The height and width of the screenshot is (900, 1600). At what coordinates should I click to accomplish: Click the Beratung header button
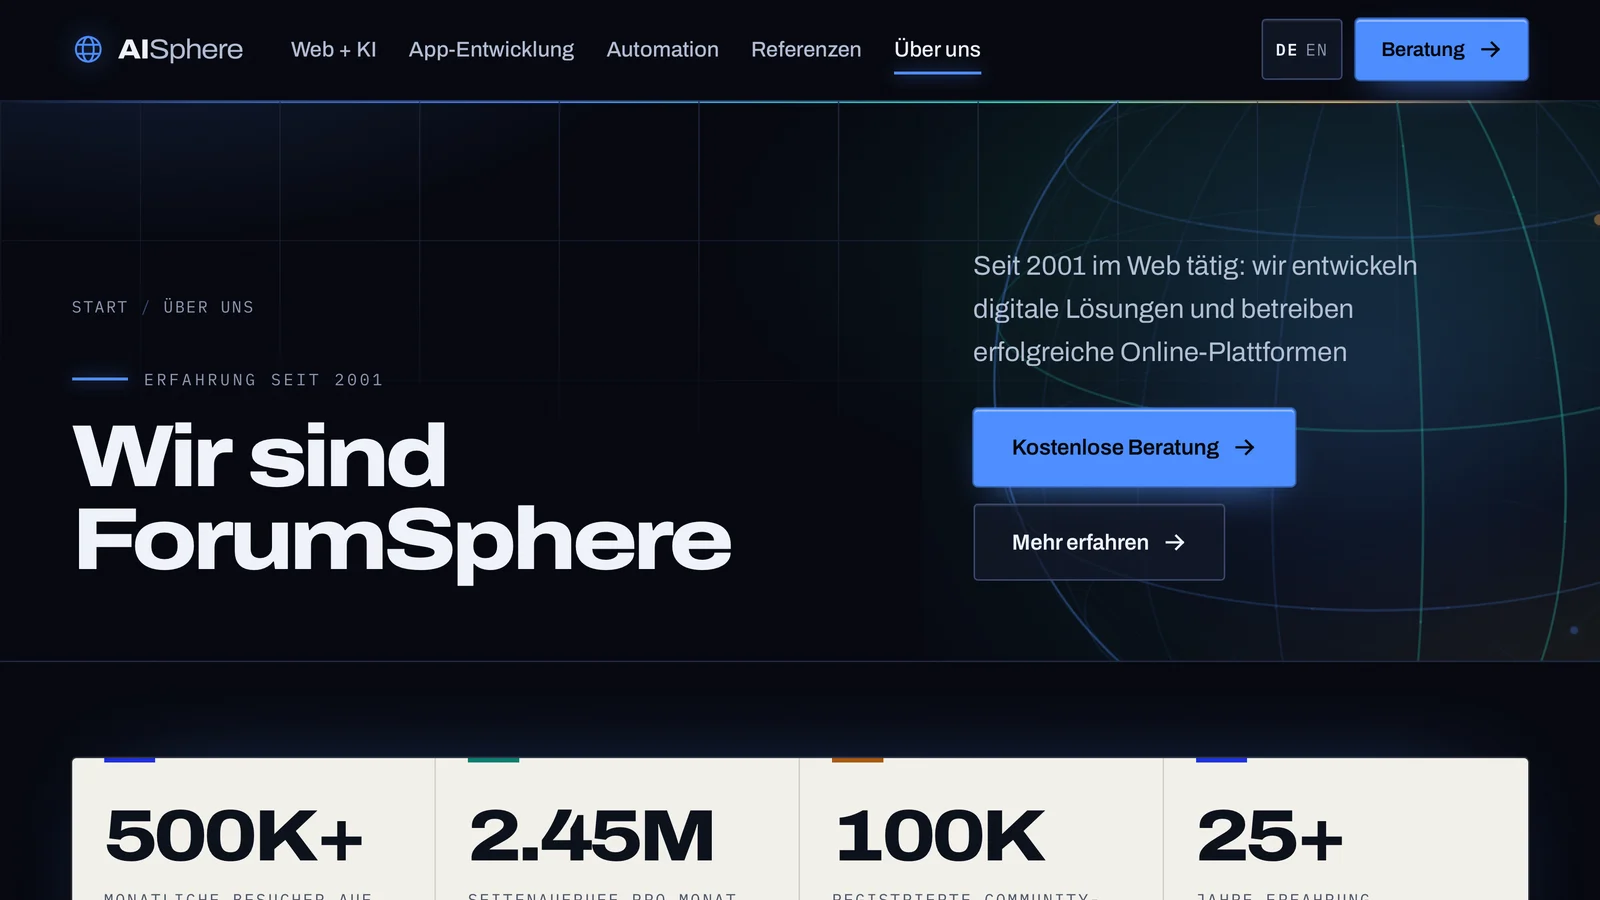pyautogui.click(x=1441, y=49)
